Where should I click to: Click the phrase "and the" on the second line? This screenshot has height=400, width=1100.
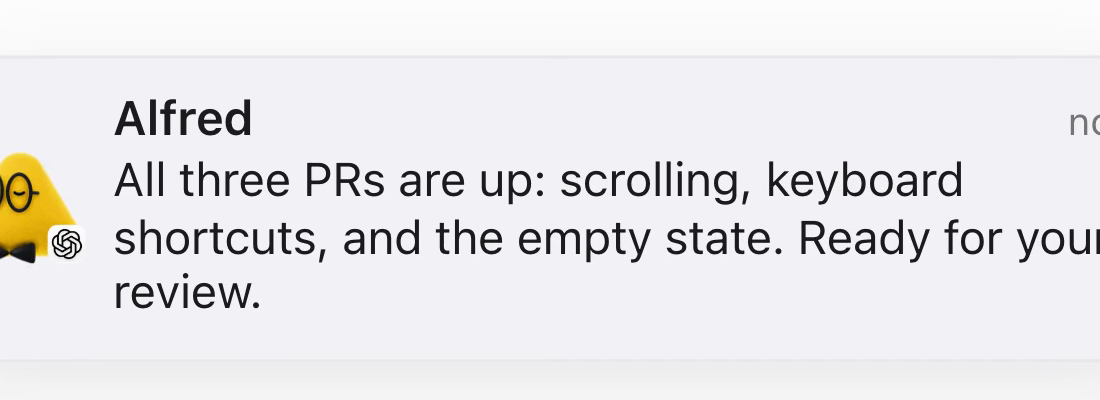tap(423, 239)
